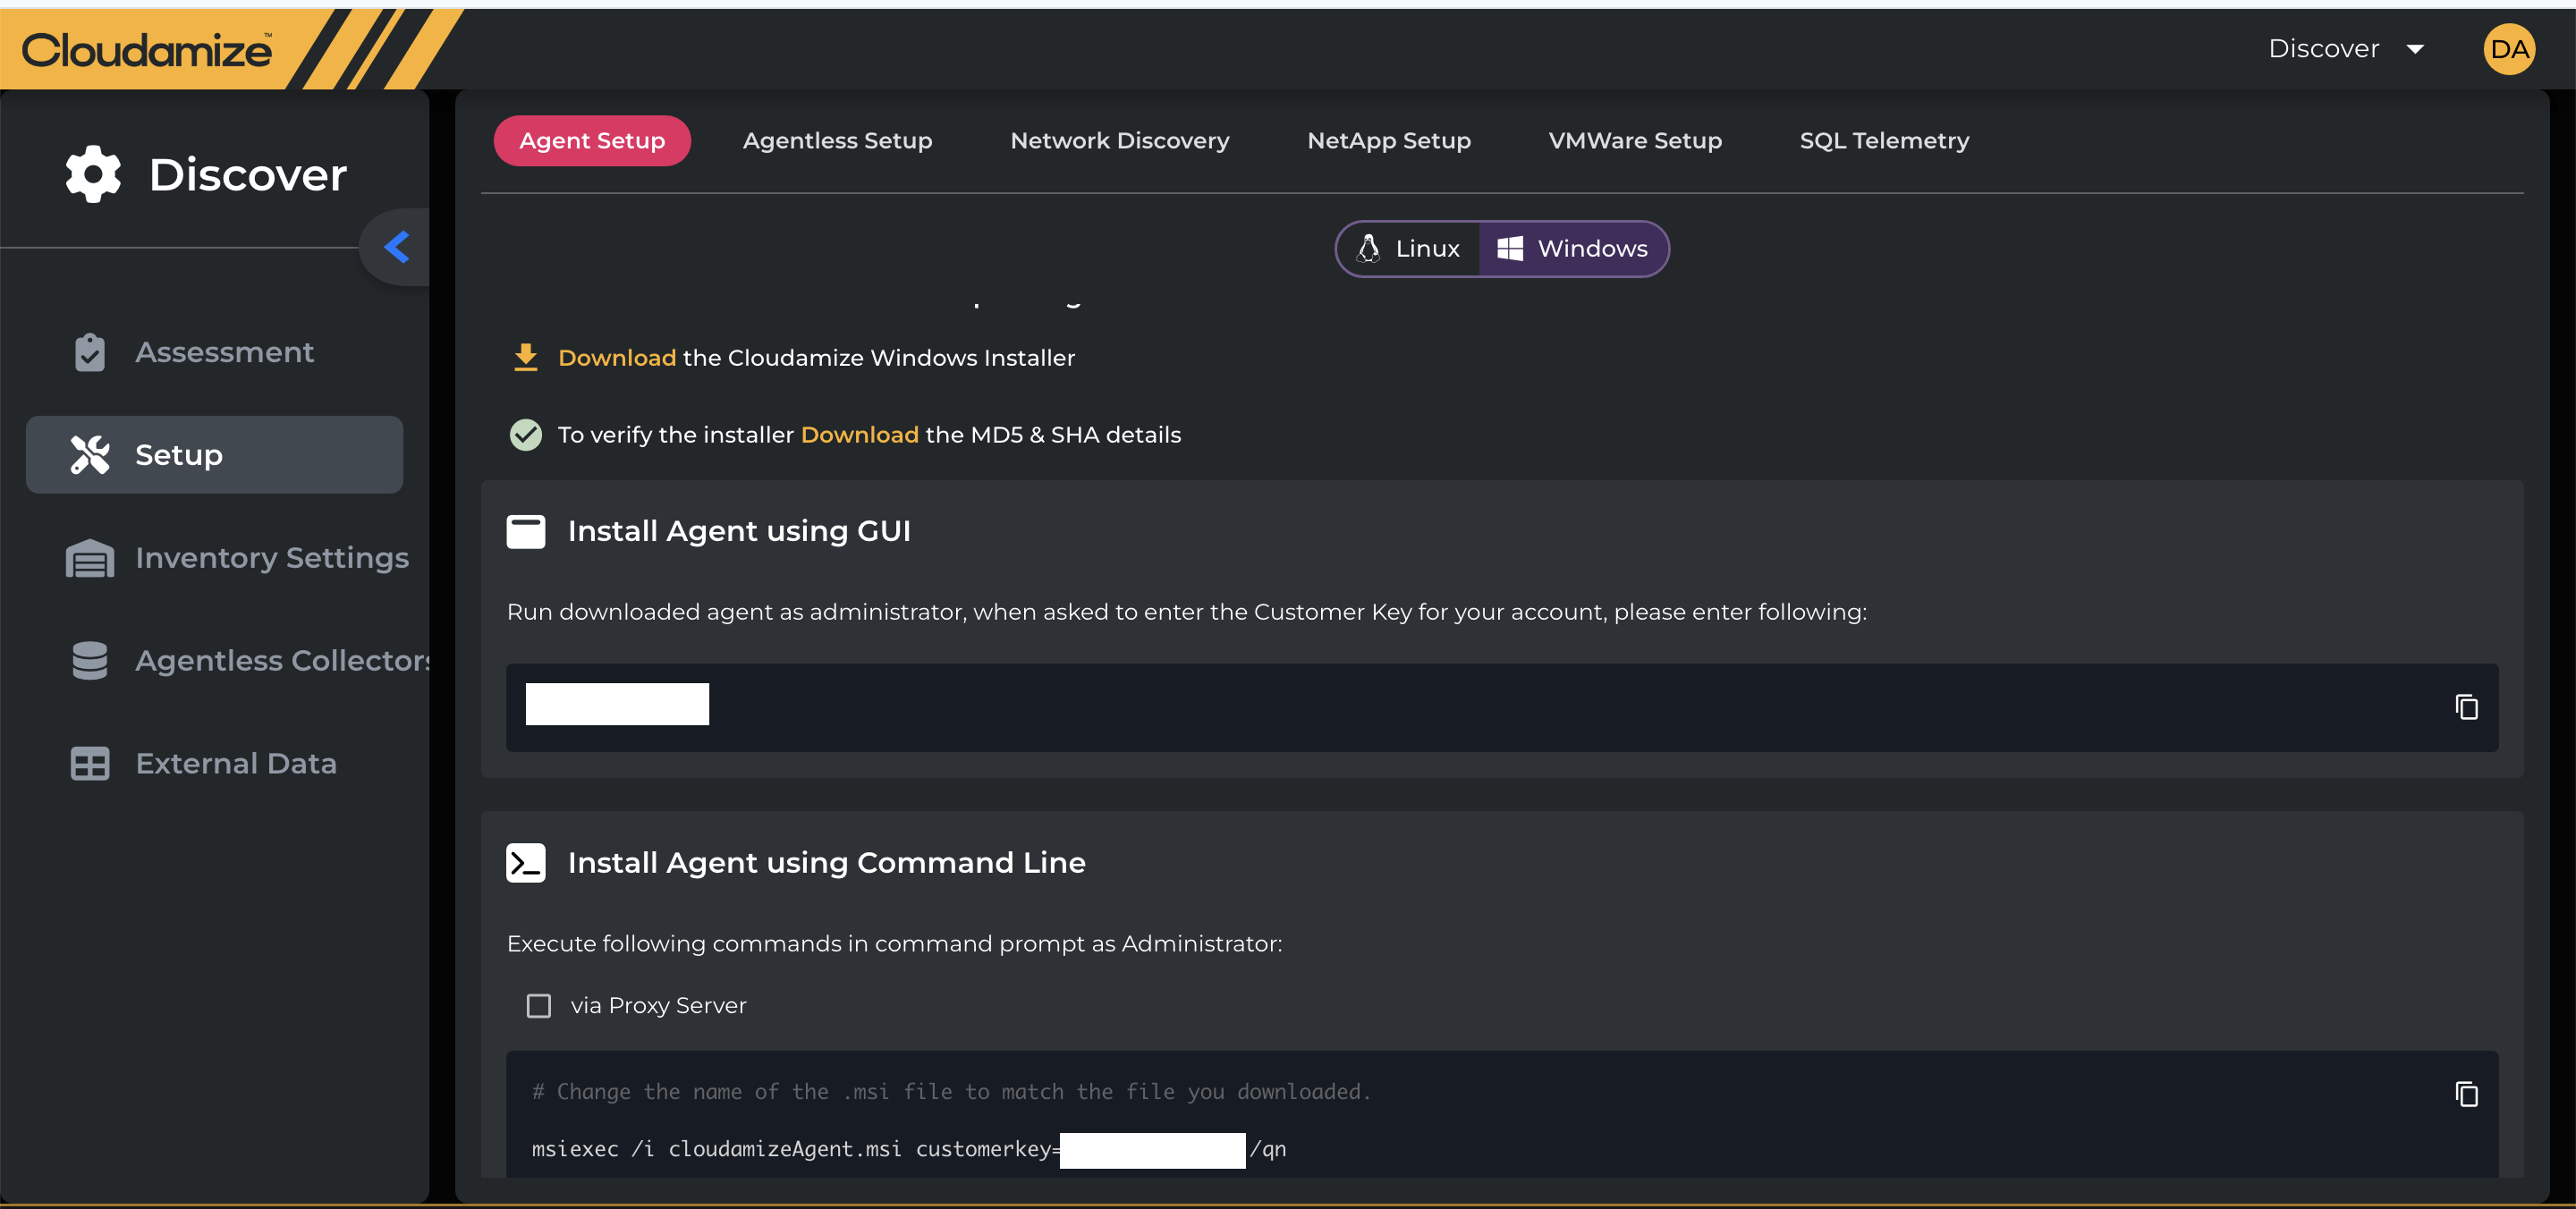The image size is (2576, 1209).
Task: Copy the msiexec command
Action: pyautogui.click(x=2466, y=1094)
